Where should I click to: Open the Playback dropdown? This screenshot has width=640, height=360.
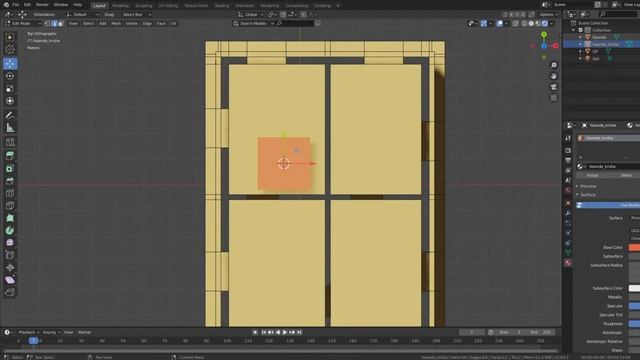(29, 332)
